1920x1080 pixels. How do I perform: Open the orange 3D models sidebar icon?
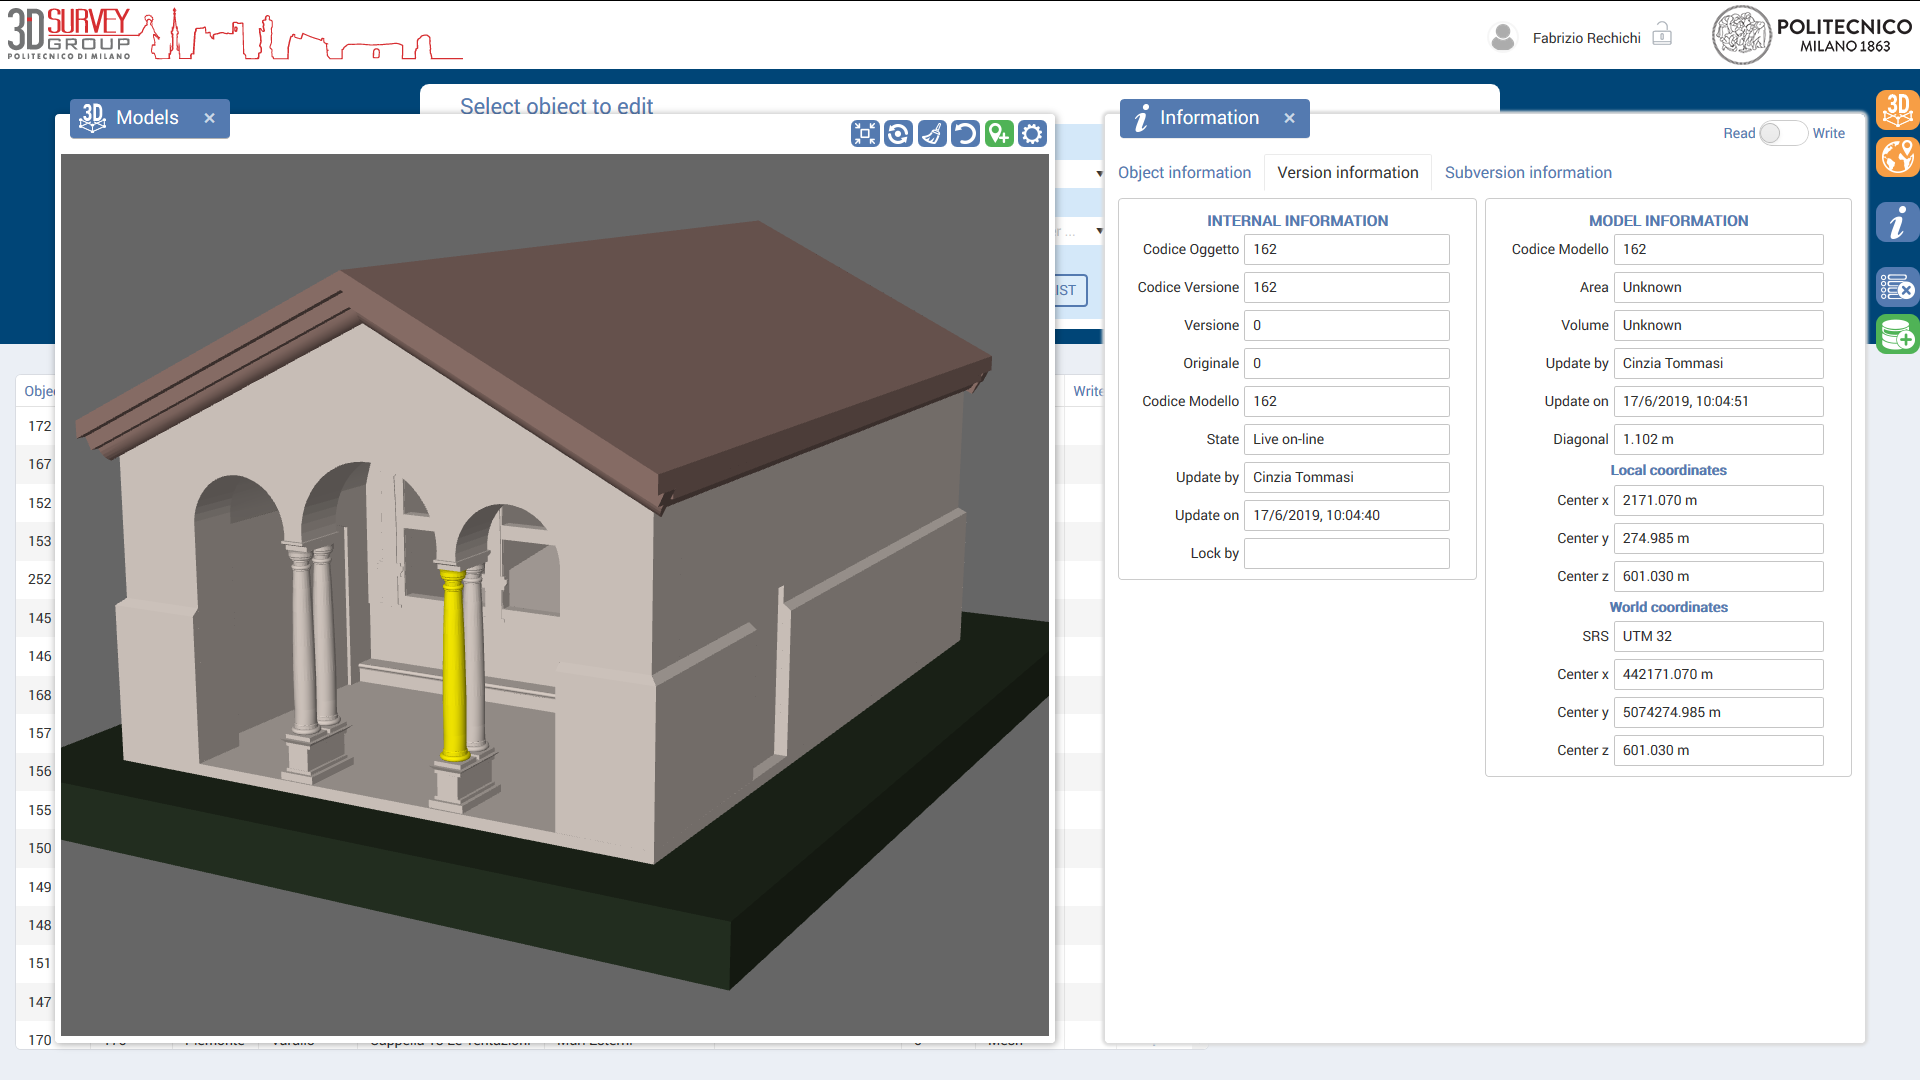point(1897,109)
